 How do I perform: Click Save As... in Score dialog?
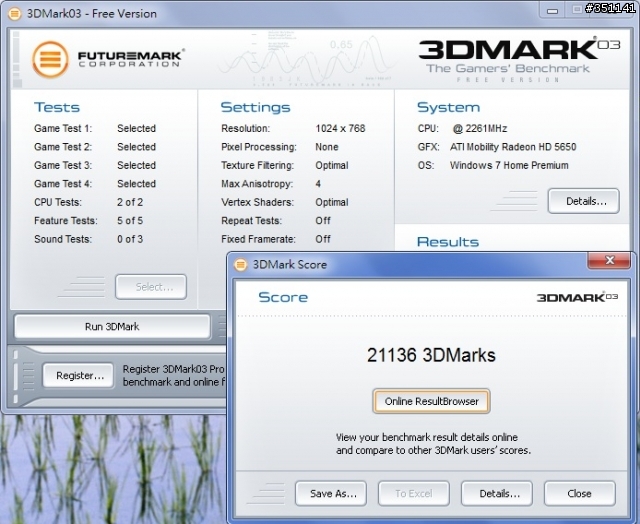tap(331, 493)
